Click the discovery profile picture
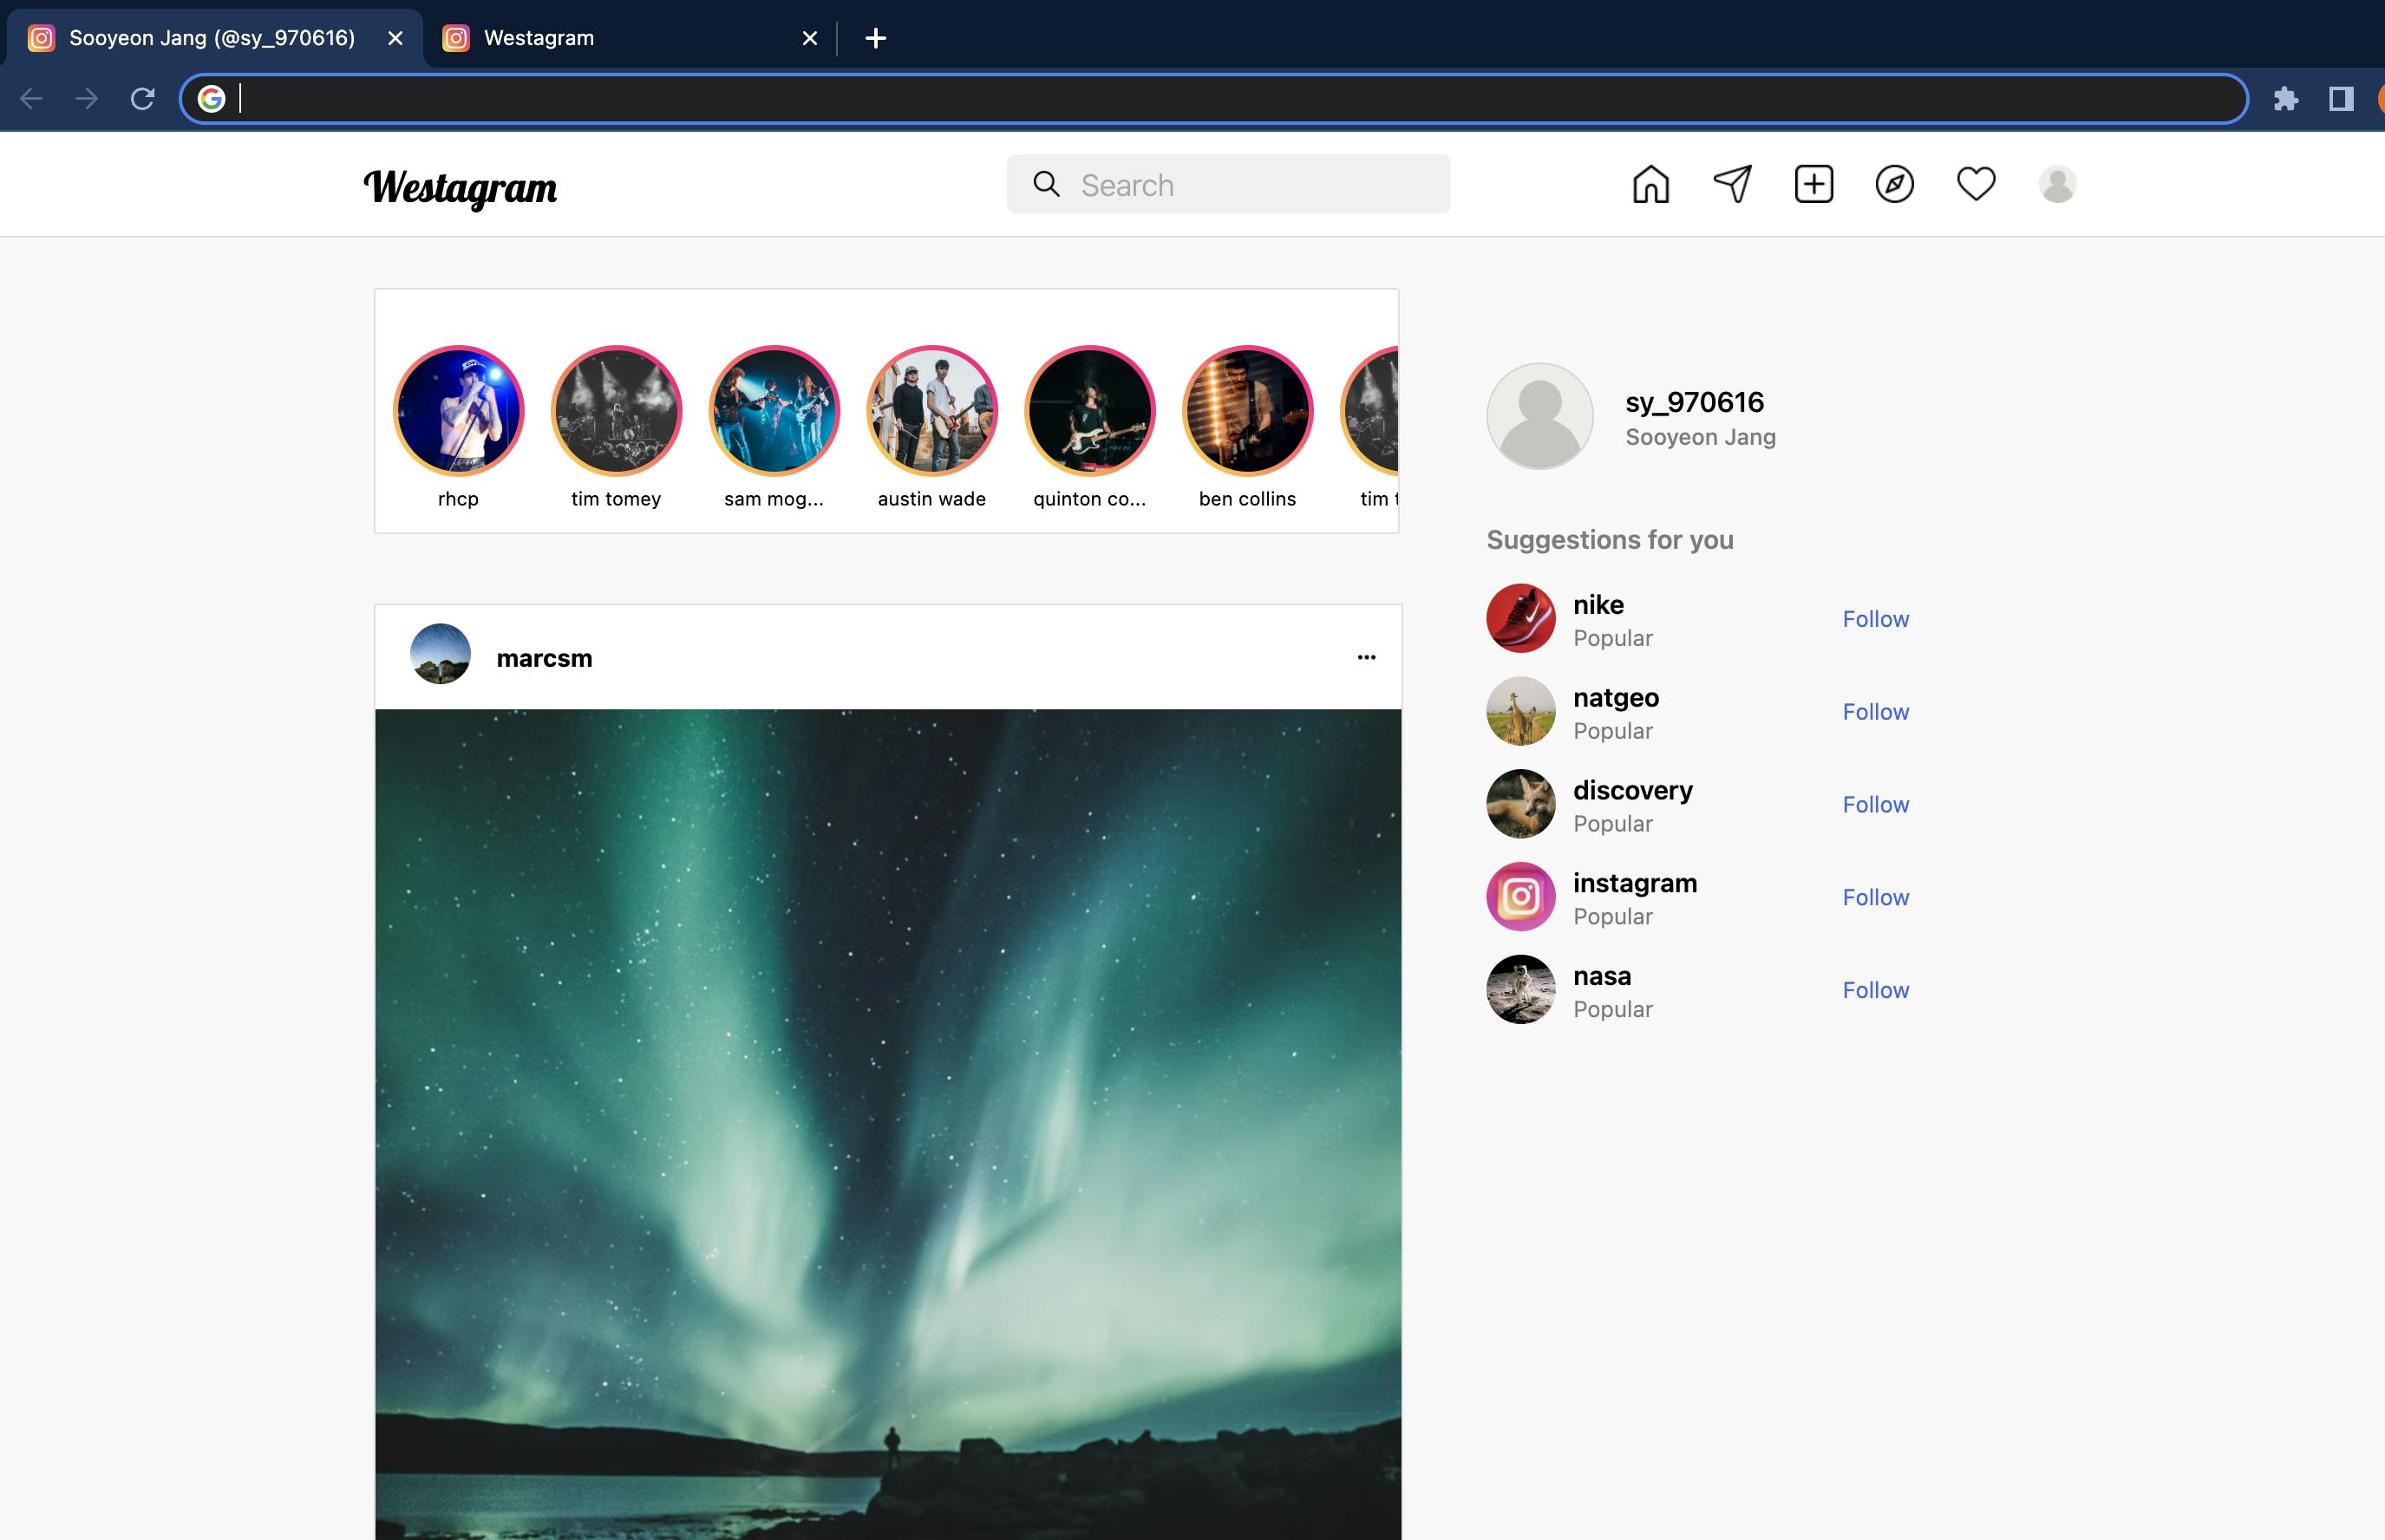The height and width of the screenshot is (1540, 2385). 1521,804
